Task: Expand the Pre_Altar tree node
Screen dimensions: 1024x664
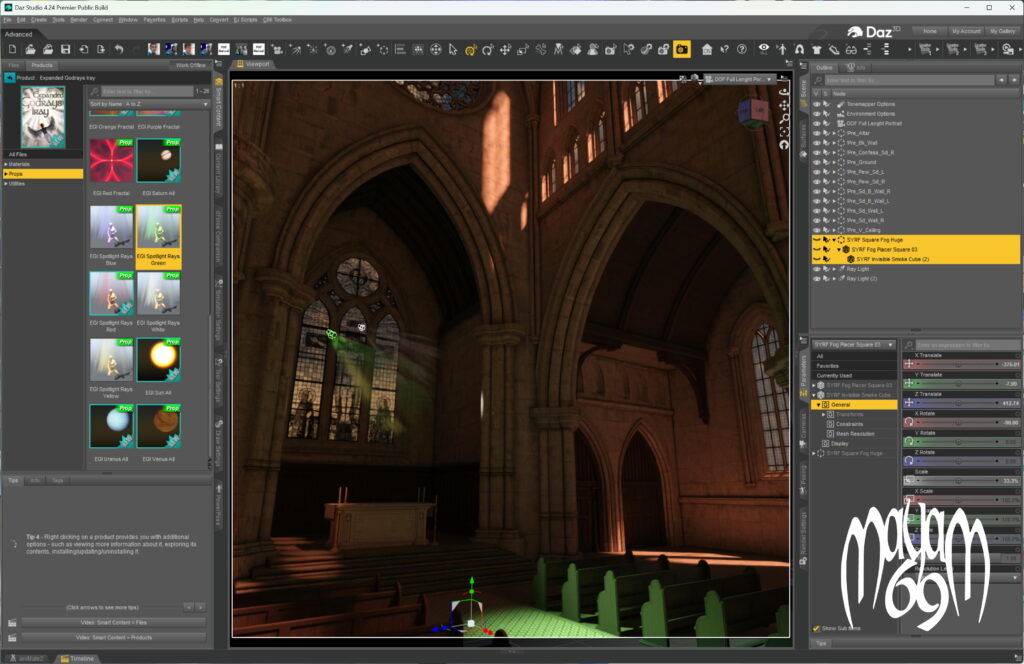Action: click(x=834, y=133)
